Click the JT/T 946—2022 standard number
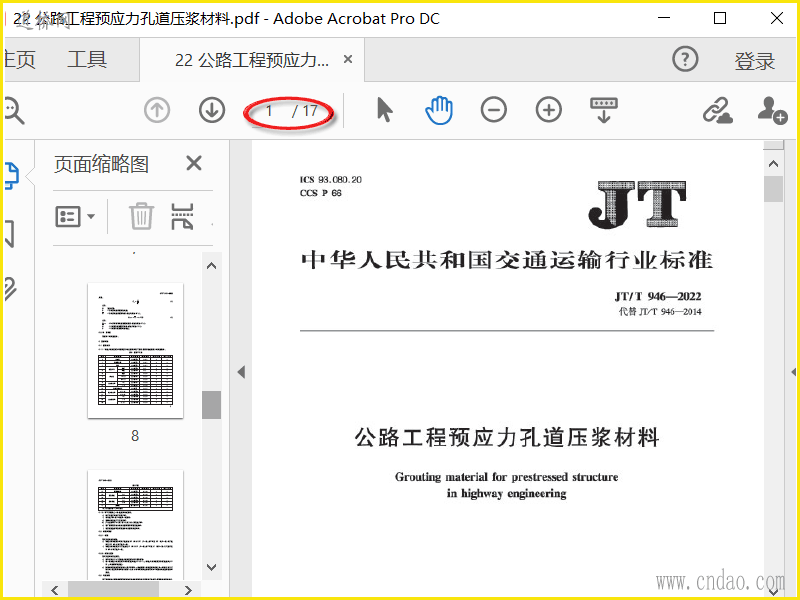This screenshot has width=800, height=600. pos(658,296)
